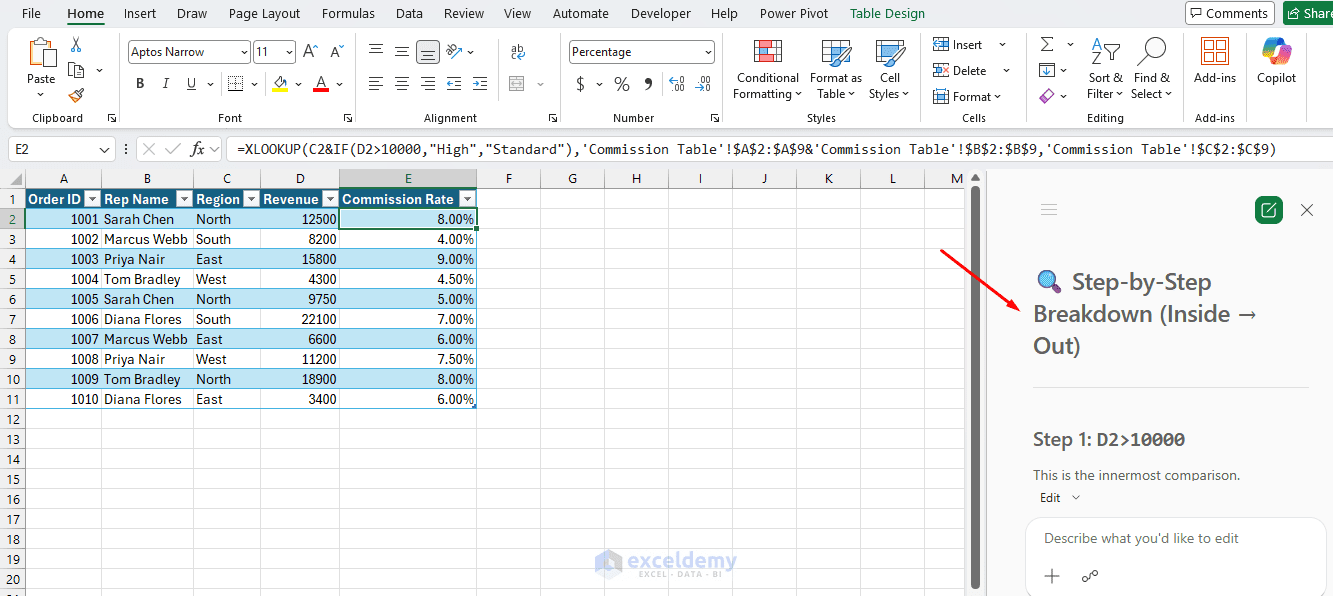1333x596 pixels.
Task: Open the font size dropdown
Action: 289,52
